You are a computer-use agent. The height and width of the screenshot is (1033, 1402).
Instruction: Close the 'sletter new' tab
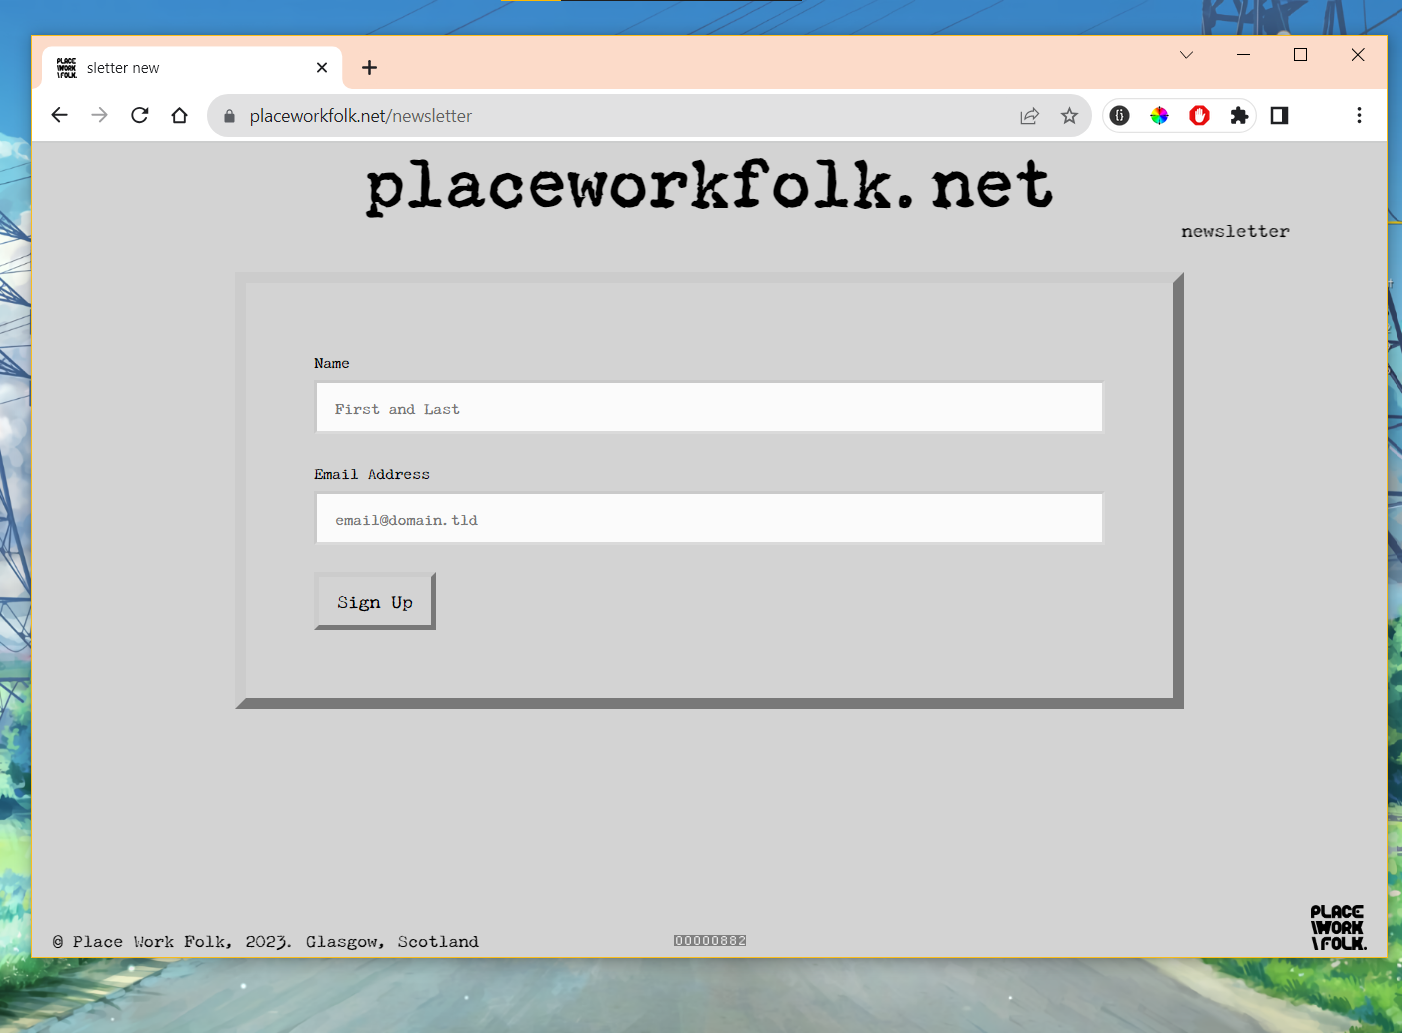[x=322, y=68]
